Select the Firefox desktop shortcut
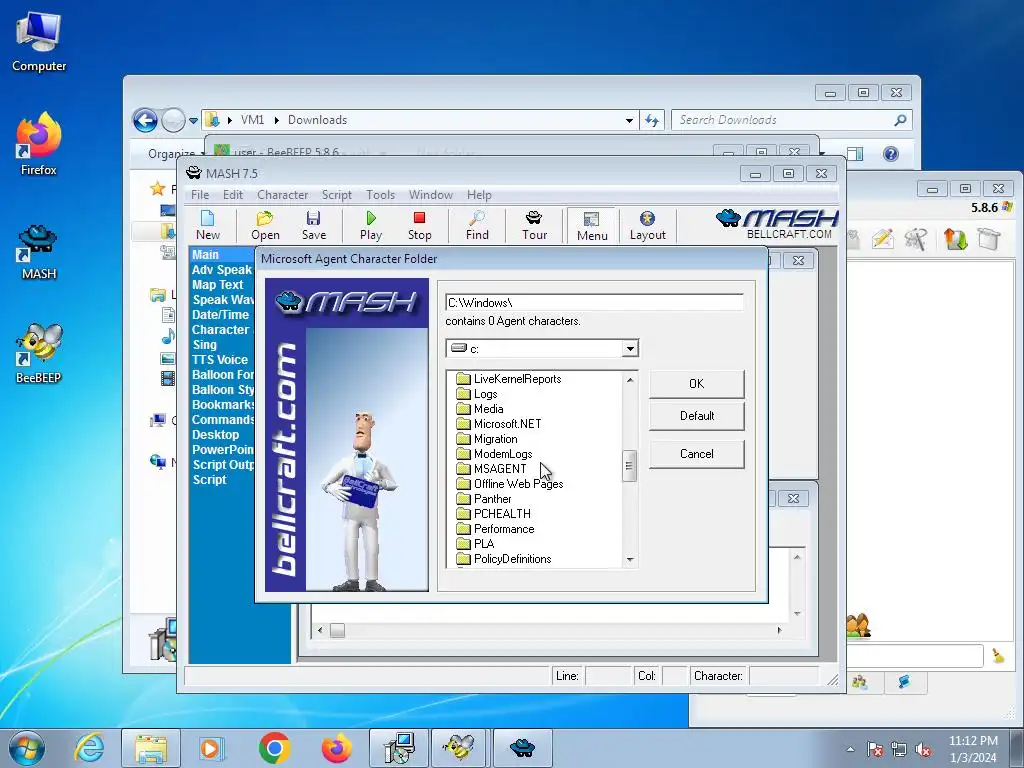 39,144
